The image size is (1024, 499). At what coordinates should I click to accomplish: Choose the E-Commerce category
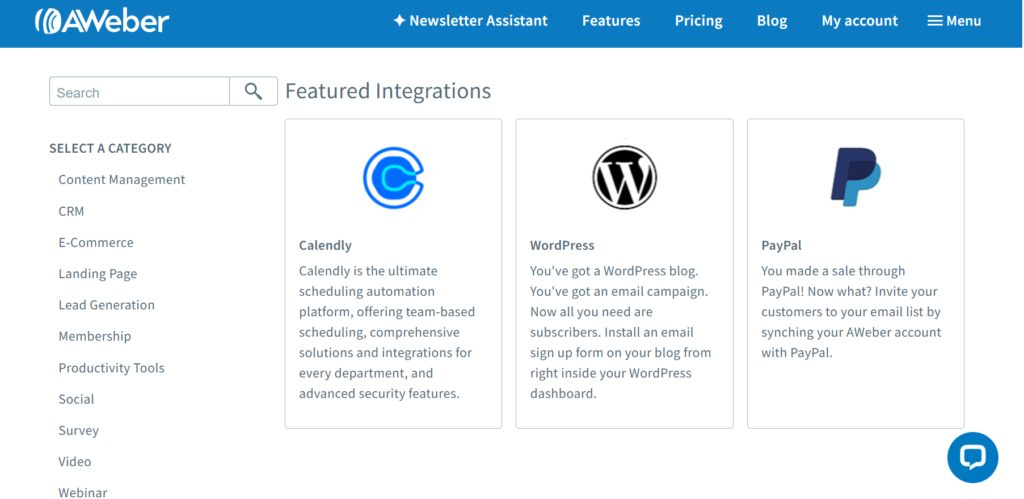(96, 242)
